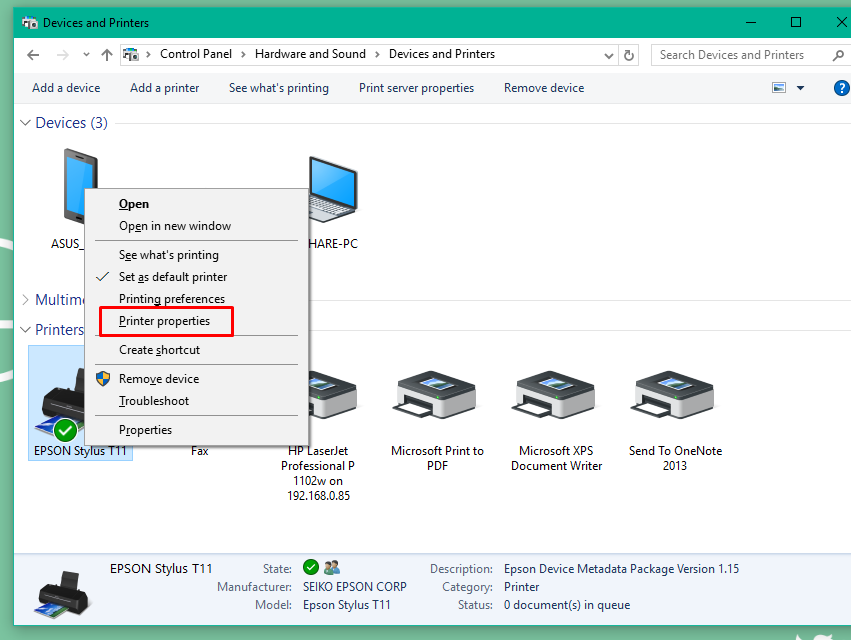
Task: Open the recent locations dropdown arrow
Action: 86,55
